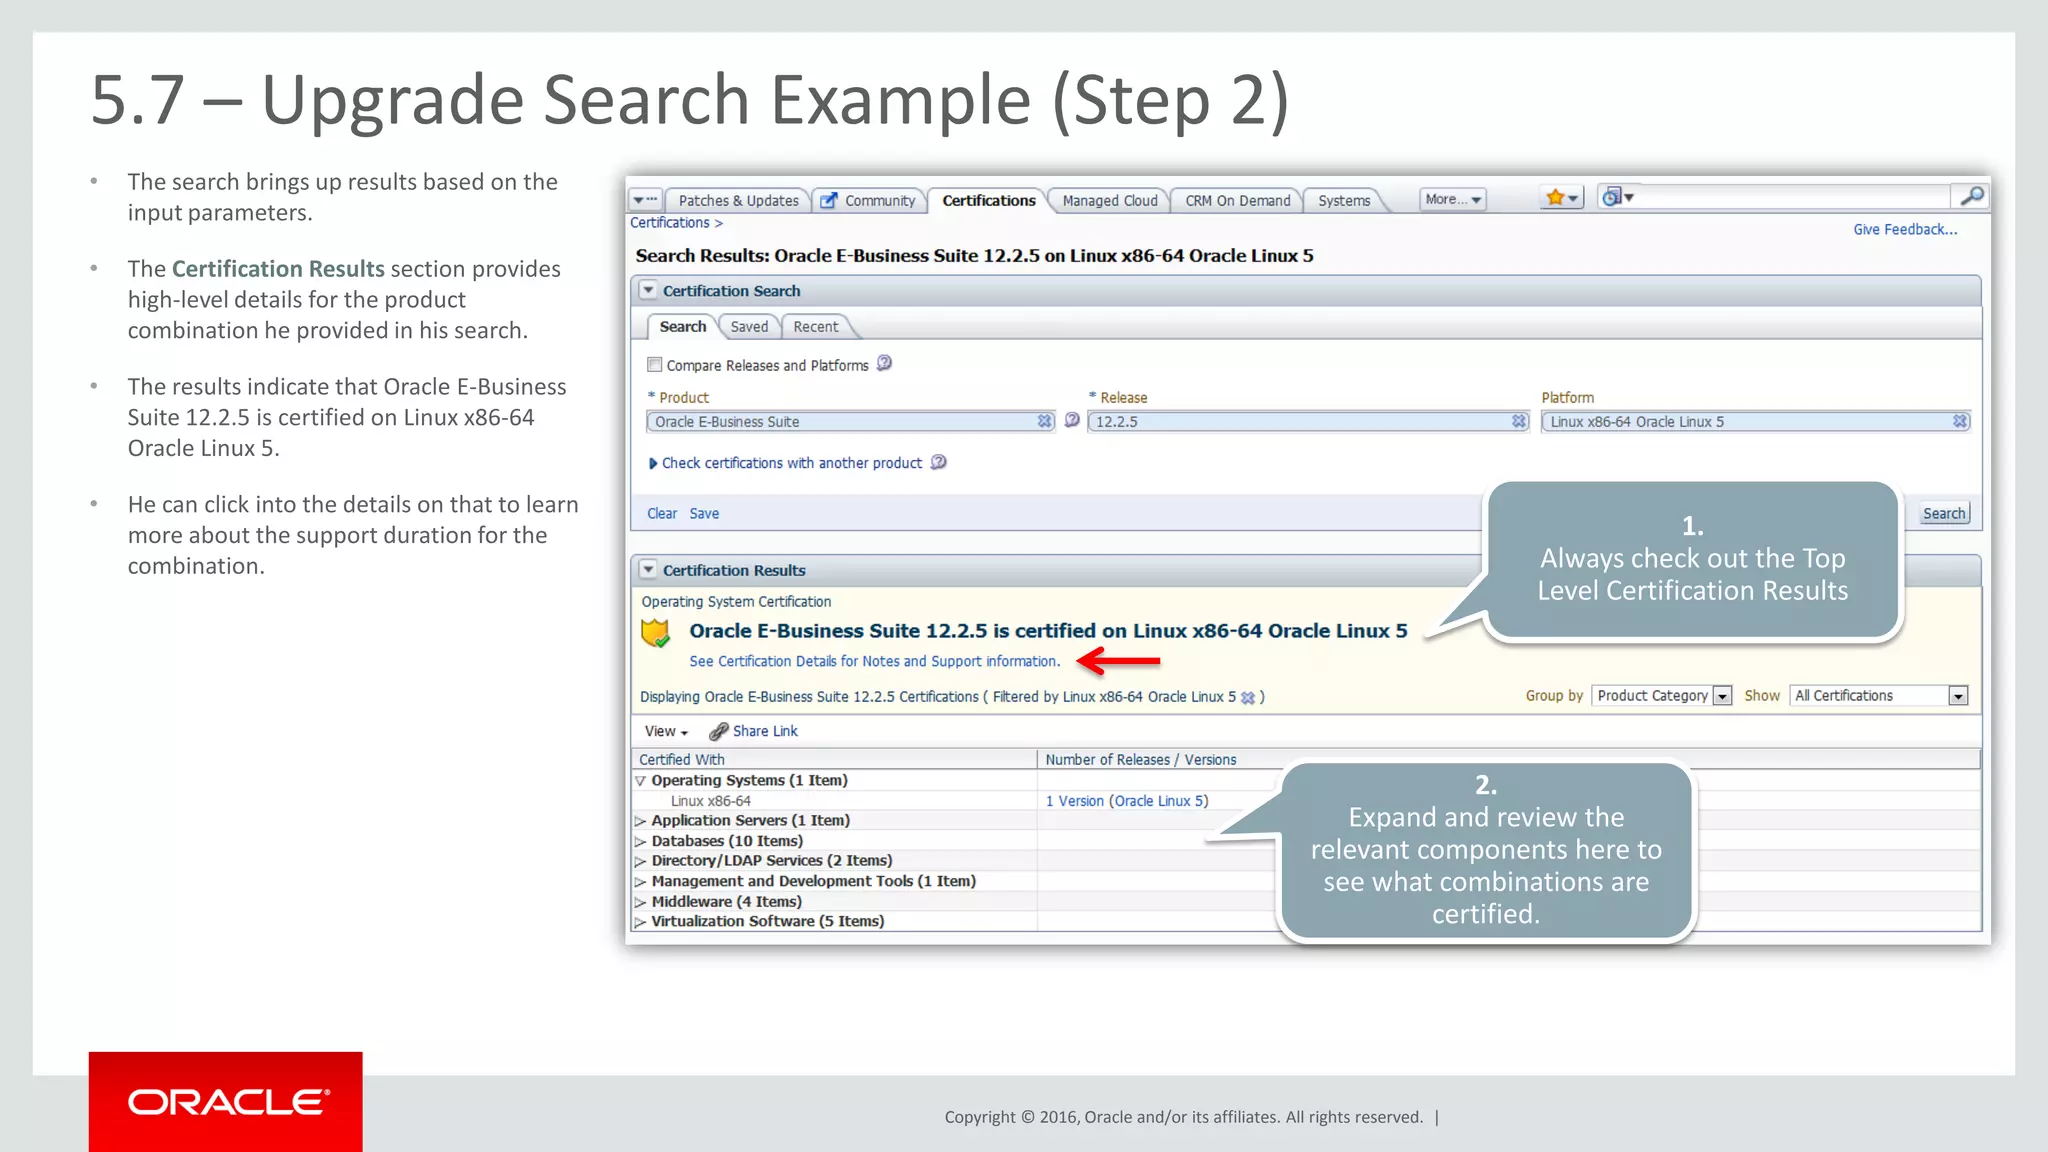
Task: Click the Number of Releases / Versions header
Action: coord(1141,760)
